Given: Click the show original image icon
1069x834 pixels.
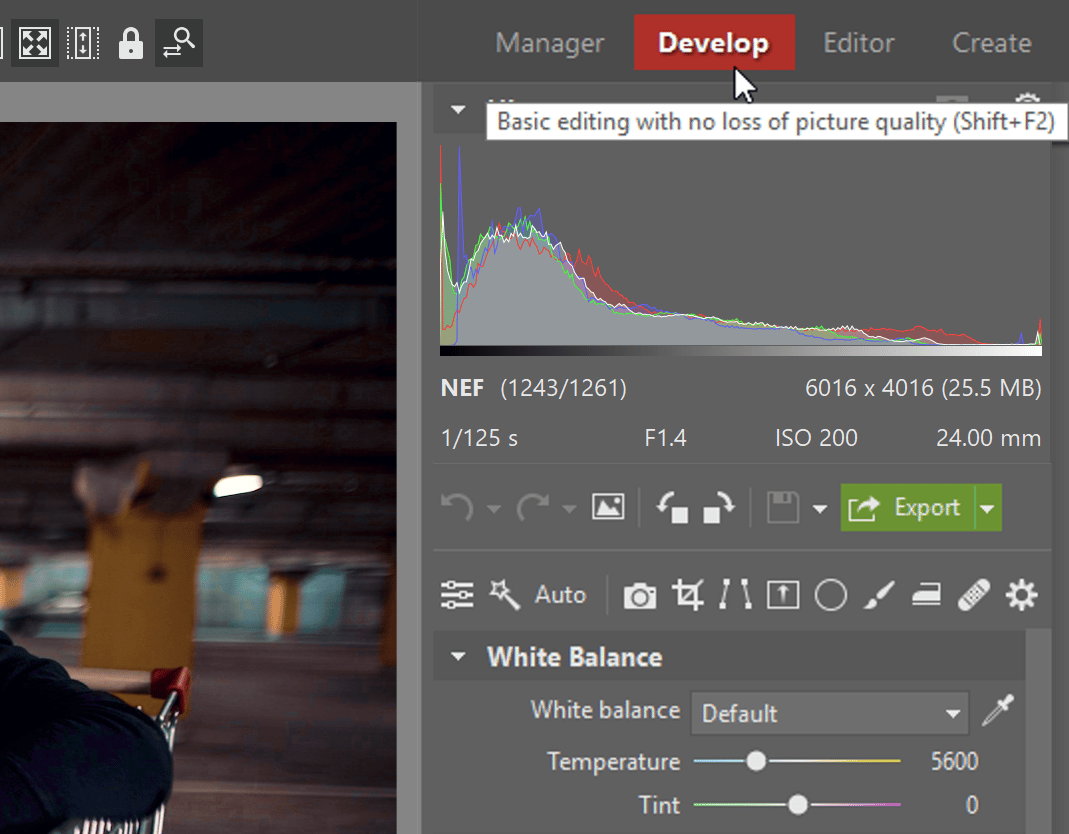Looking at the screenshot, I should point(608,507).
